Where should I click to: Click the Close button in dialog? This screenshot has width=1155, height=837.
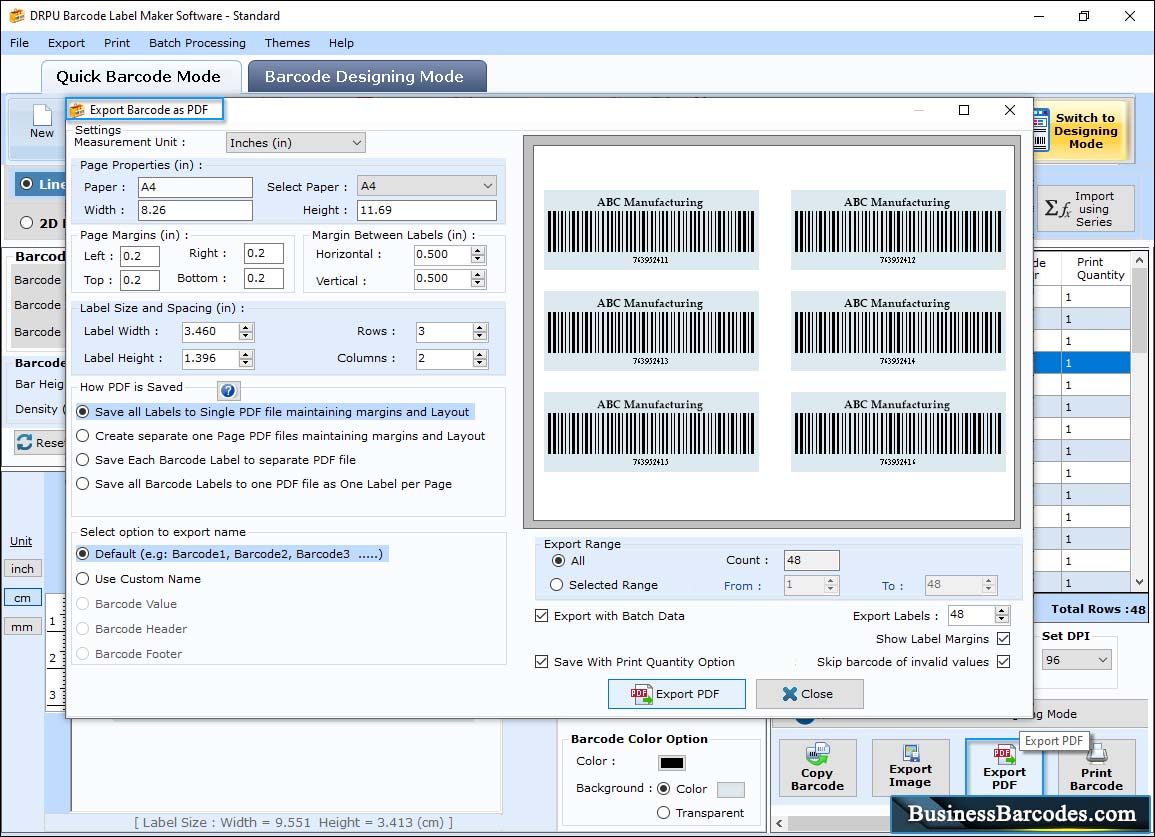click(x=809, y=694)
